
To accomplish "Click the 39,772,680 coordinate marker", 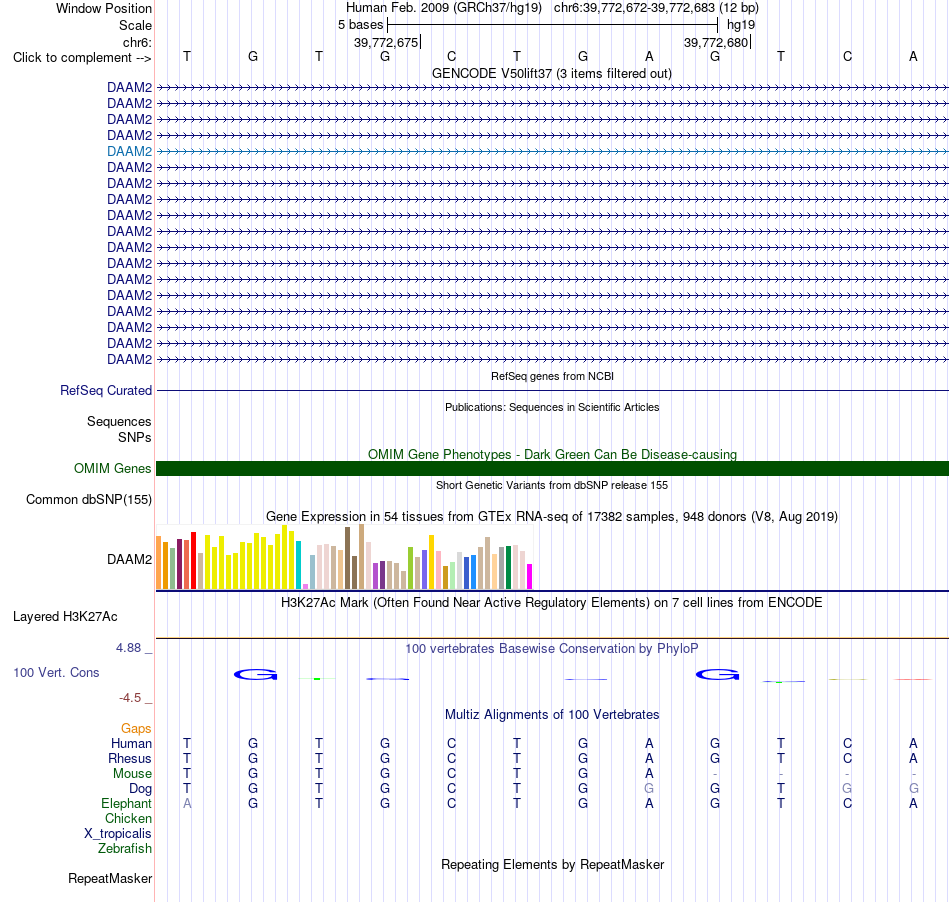I will tap(716, 42).
